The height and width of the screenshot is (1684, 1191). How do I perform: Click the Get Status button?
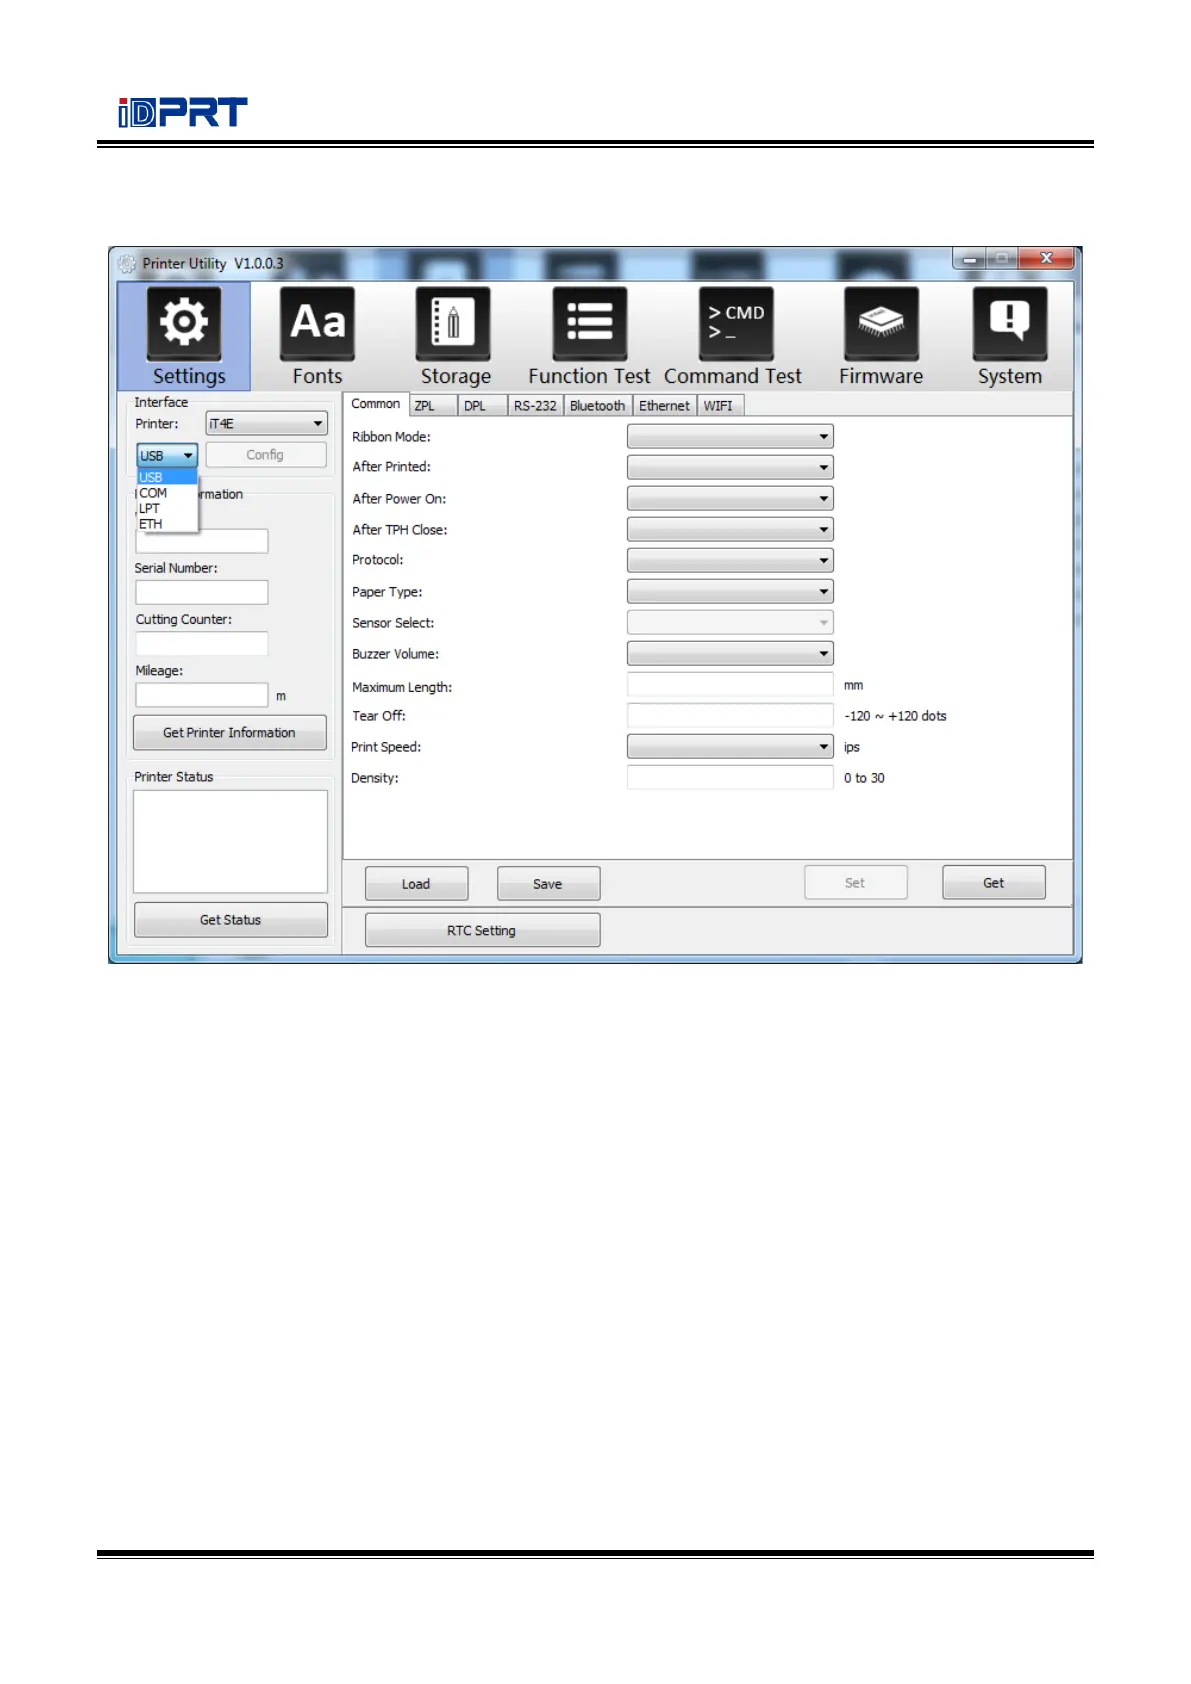(x=230, y=920)
